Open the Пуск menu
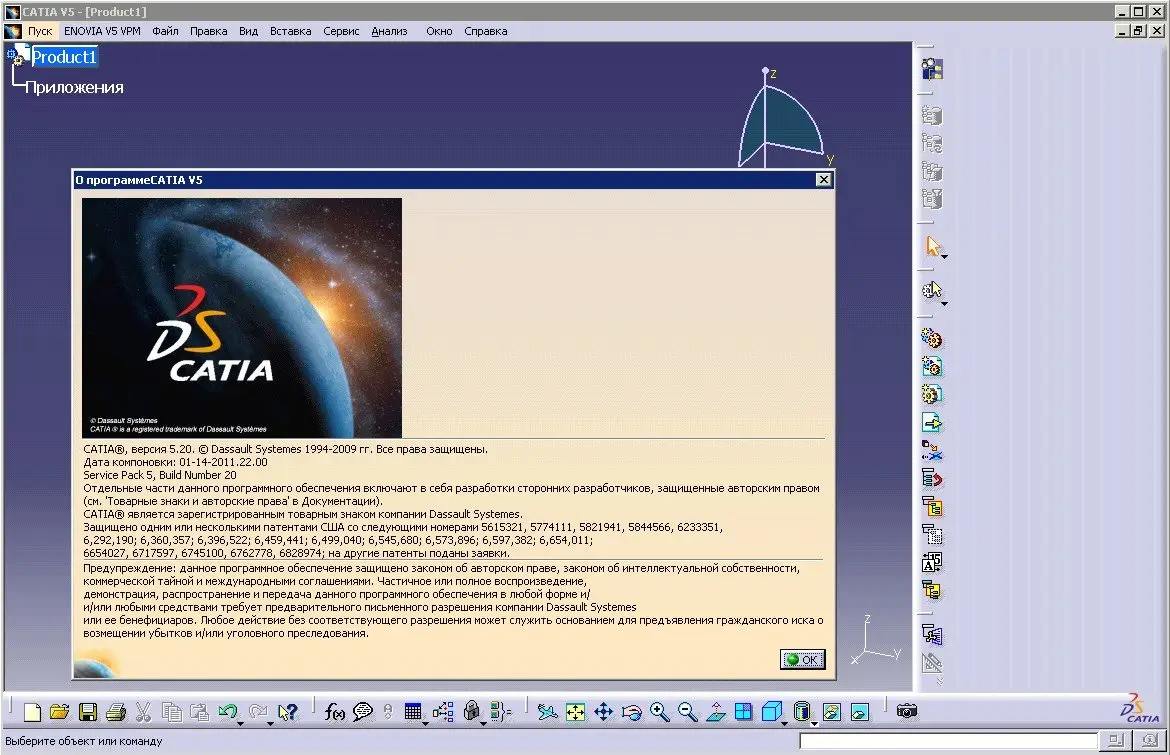1170x755 pixels. pyautogui.click(x=40, y=31)
